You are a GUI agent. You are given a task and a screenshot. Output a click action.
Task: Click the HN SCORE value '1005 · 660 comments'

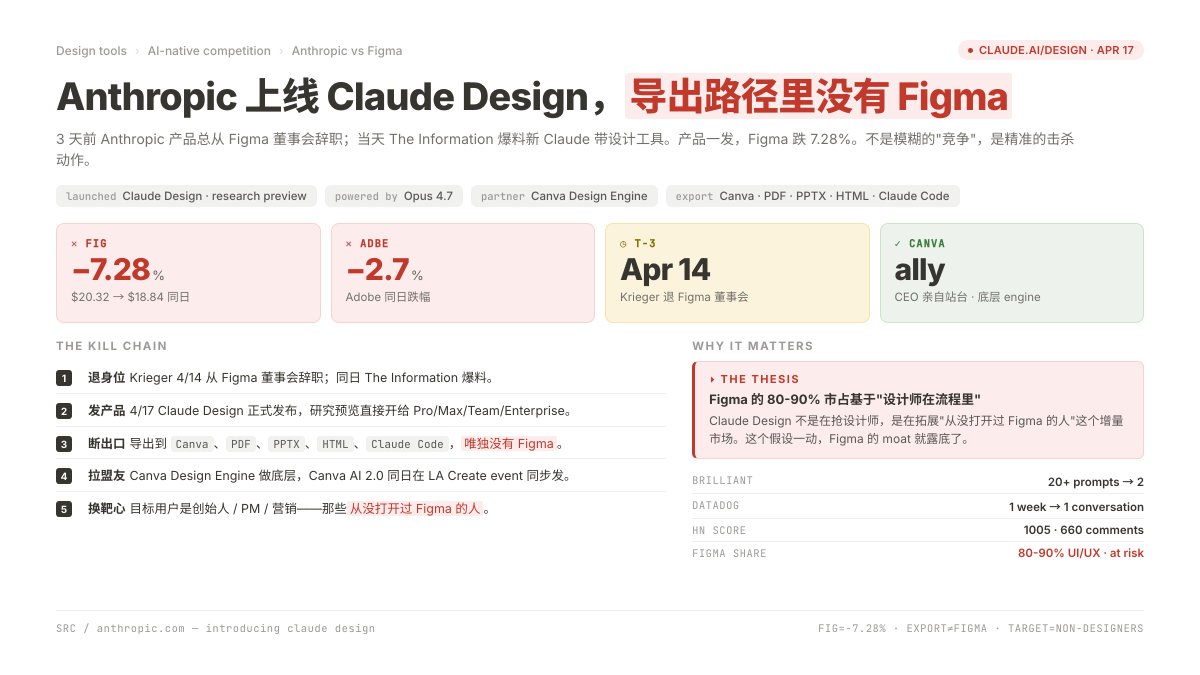click(1084, 530)
